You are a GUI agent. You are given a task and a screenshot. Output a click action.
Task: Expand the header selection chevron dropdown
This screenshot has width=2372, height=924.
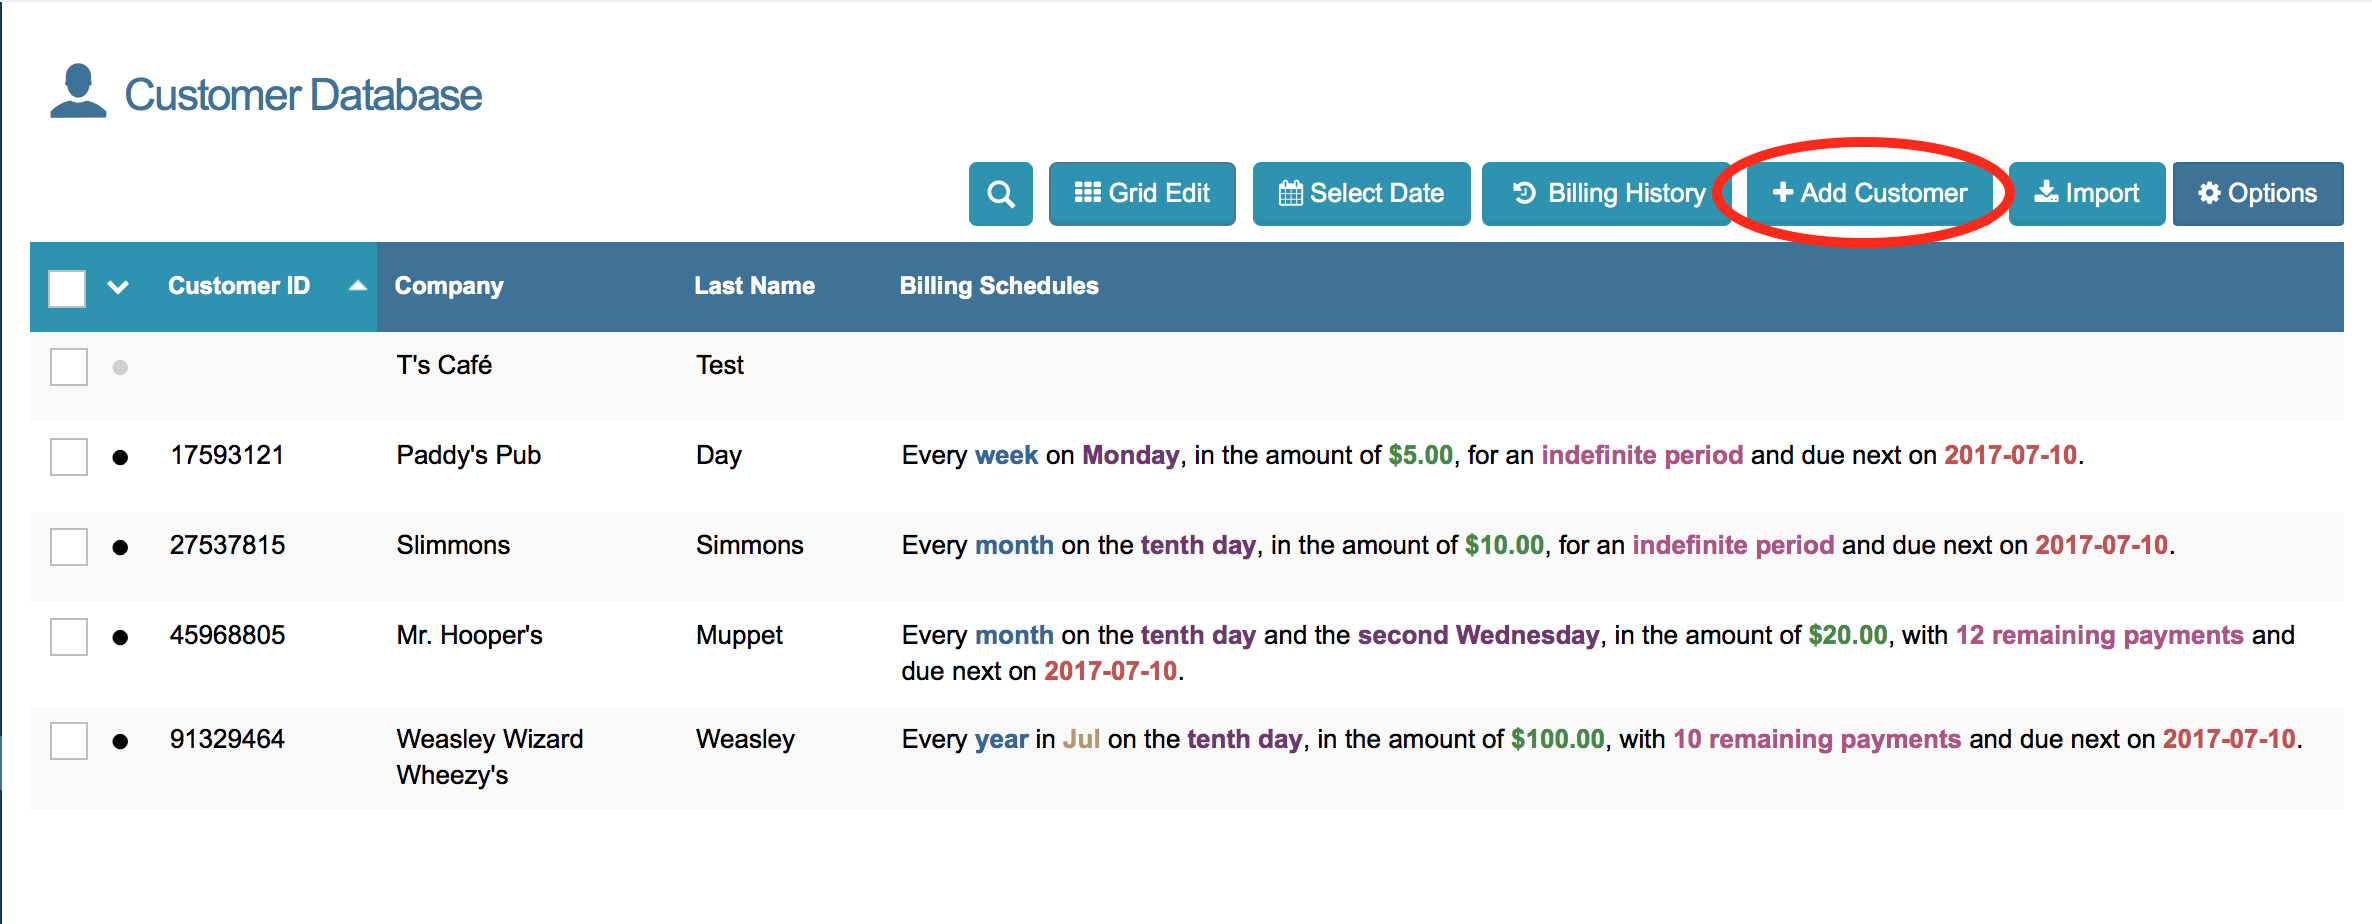click(x=118, y=288)
